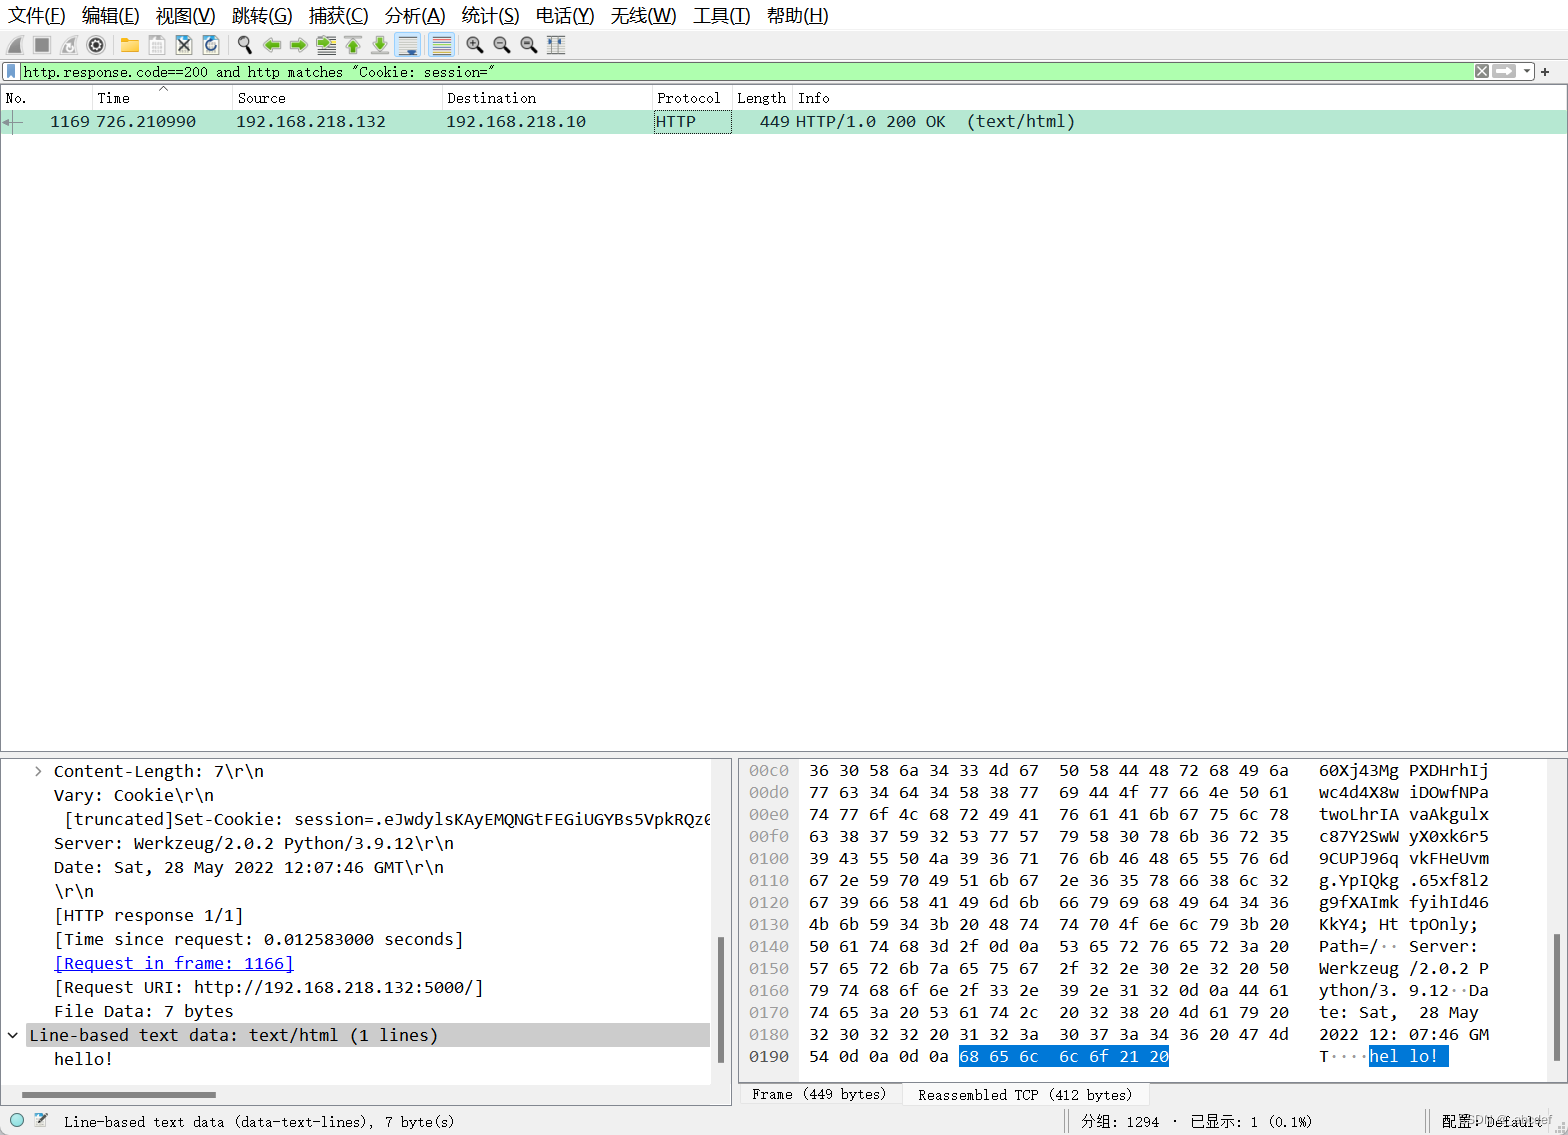Open capture options gear icon
1568x1135 pixels.
(96, 45)
